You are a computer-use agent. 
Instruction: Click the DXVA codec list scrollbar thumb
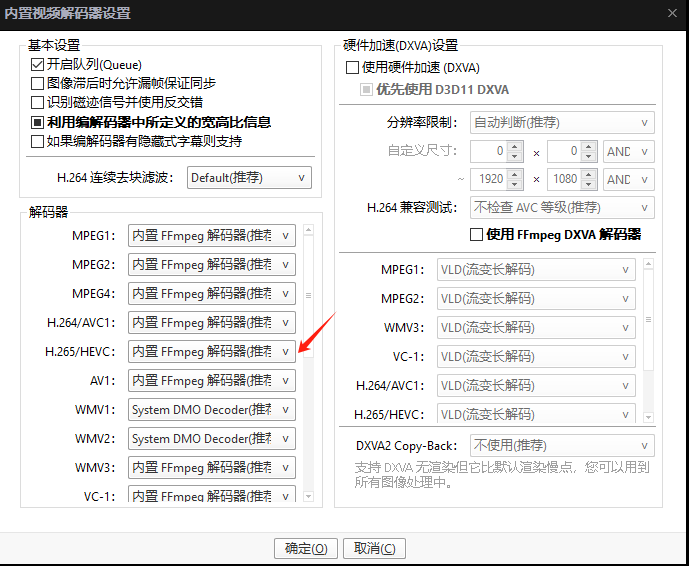click(x=648, y=319)
